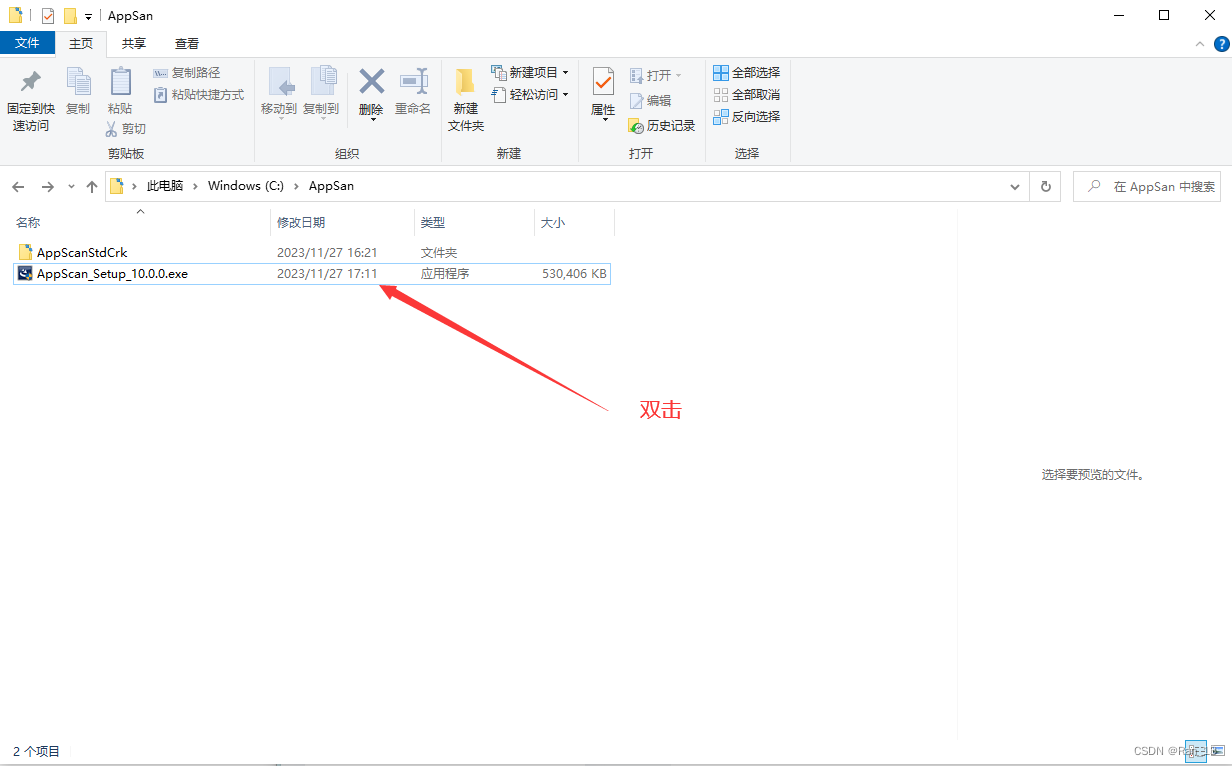The width and height of the screenshot is (1232, 766).
Task: Click the date 2023/11/27 17:11
Action: 327,274
